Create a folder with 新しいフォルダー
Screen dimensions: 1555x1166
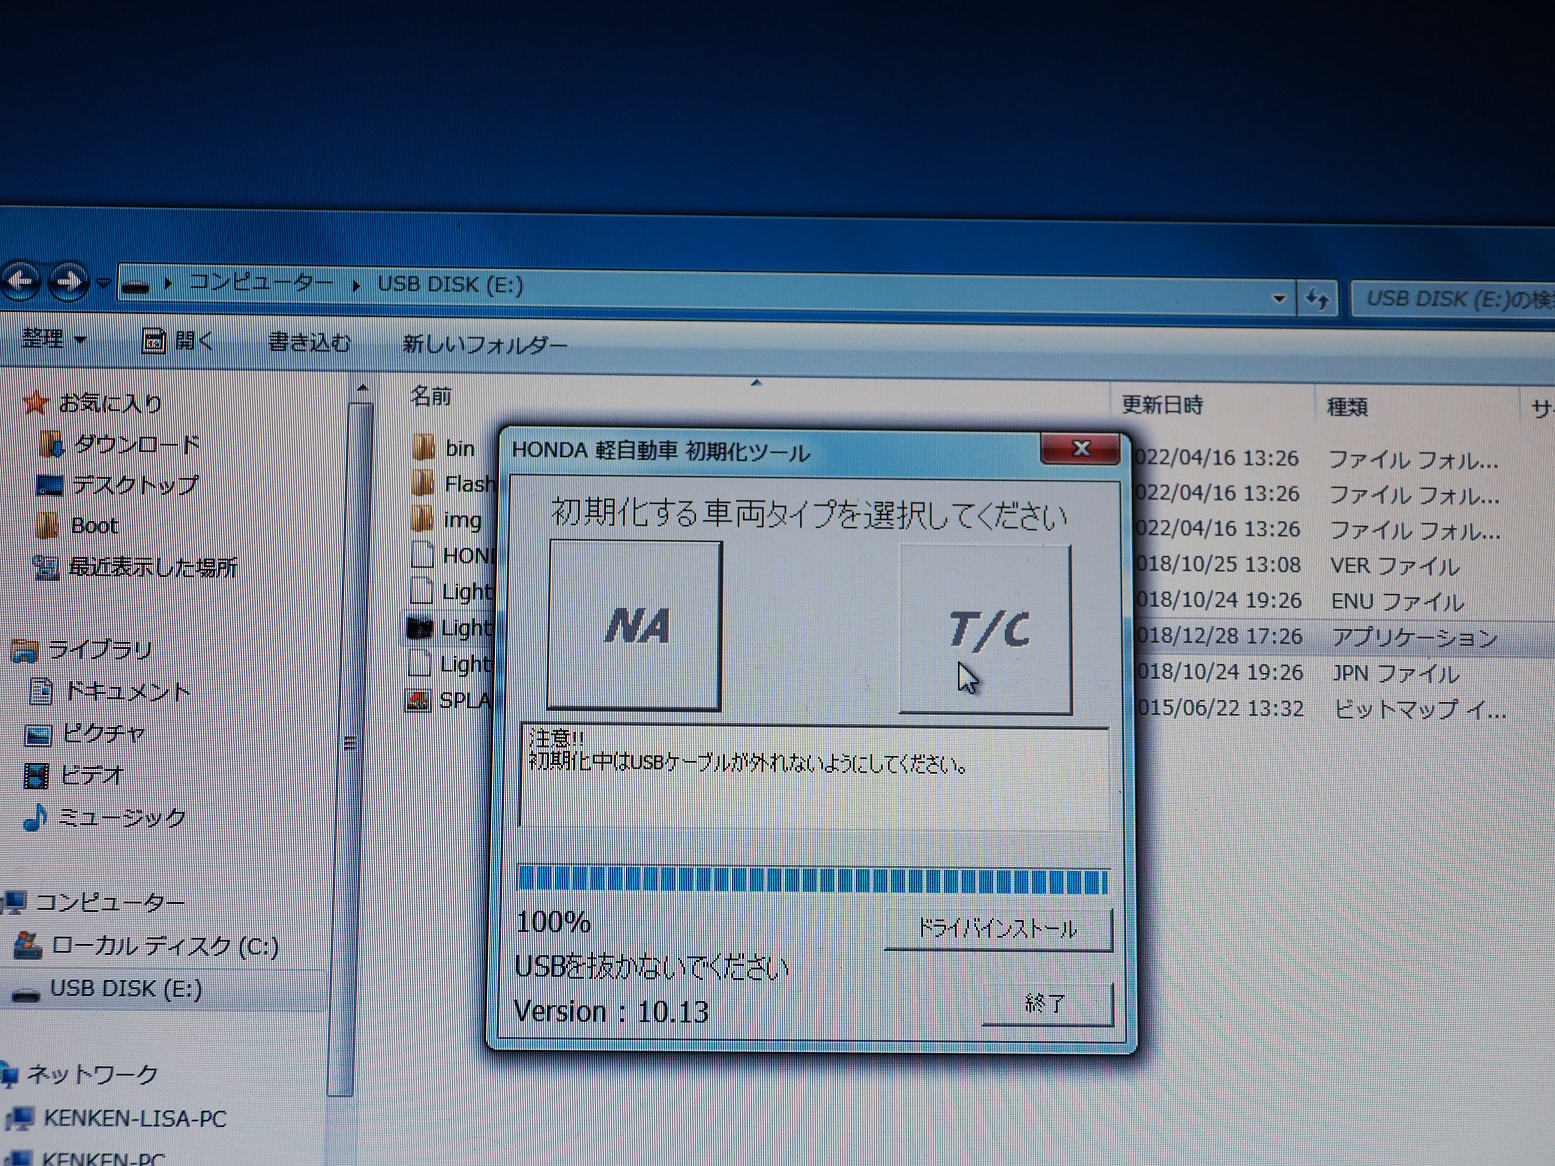484,345
